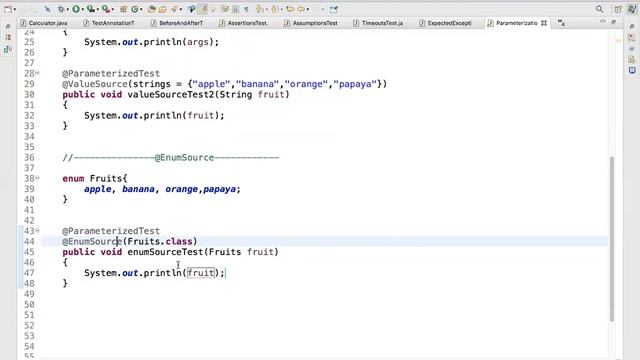Select the Java perspective icon
640x360 pixels.
point(631,9)
